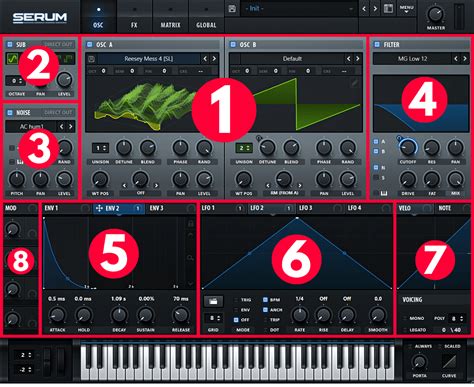Select the ENV 3 tab

tap(171, 208)
